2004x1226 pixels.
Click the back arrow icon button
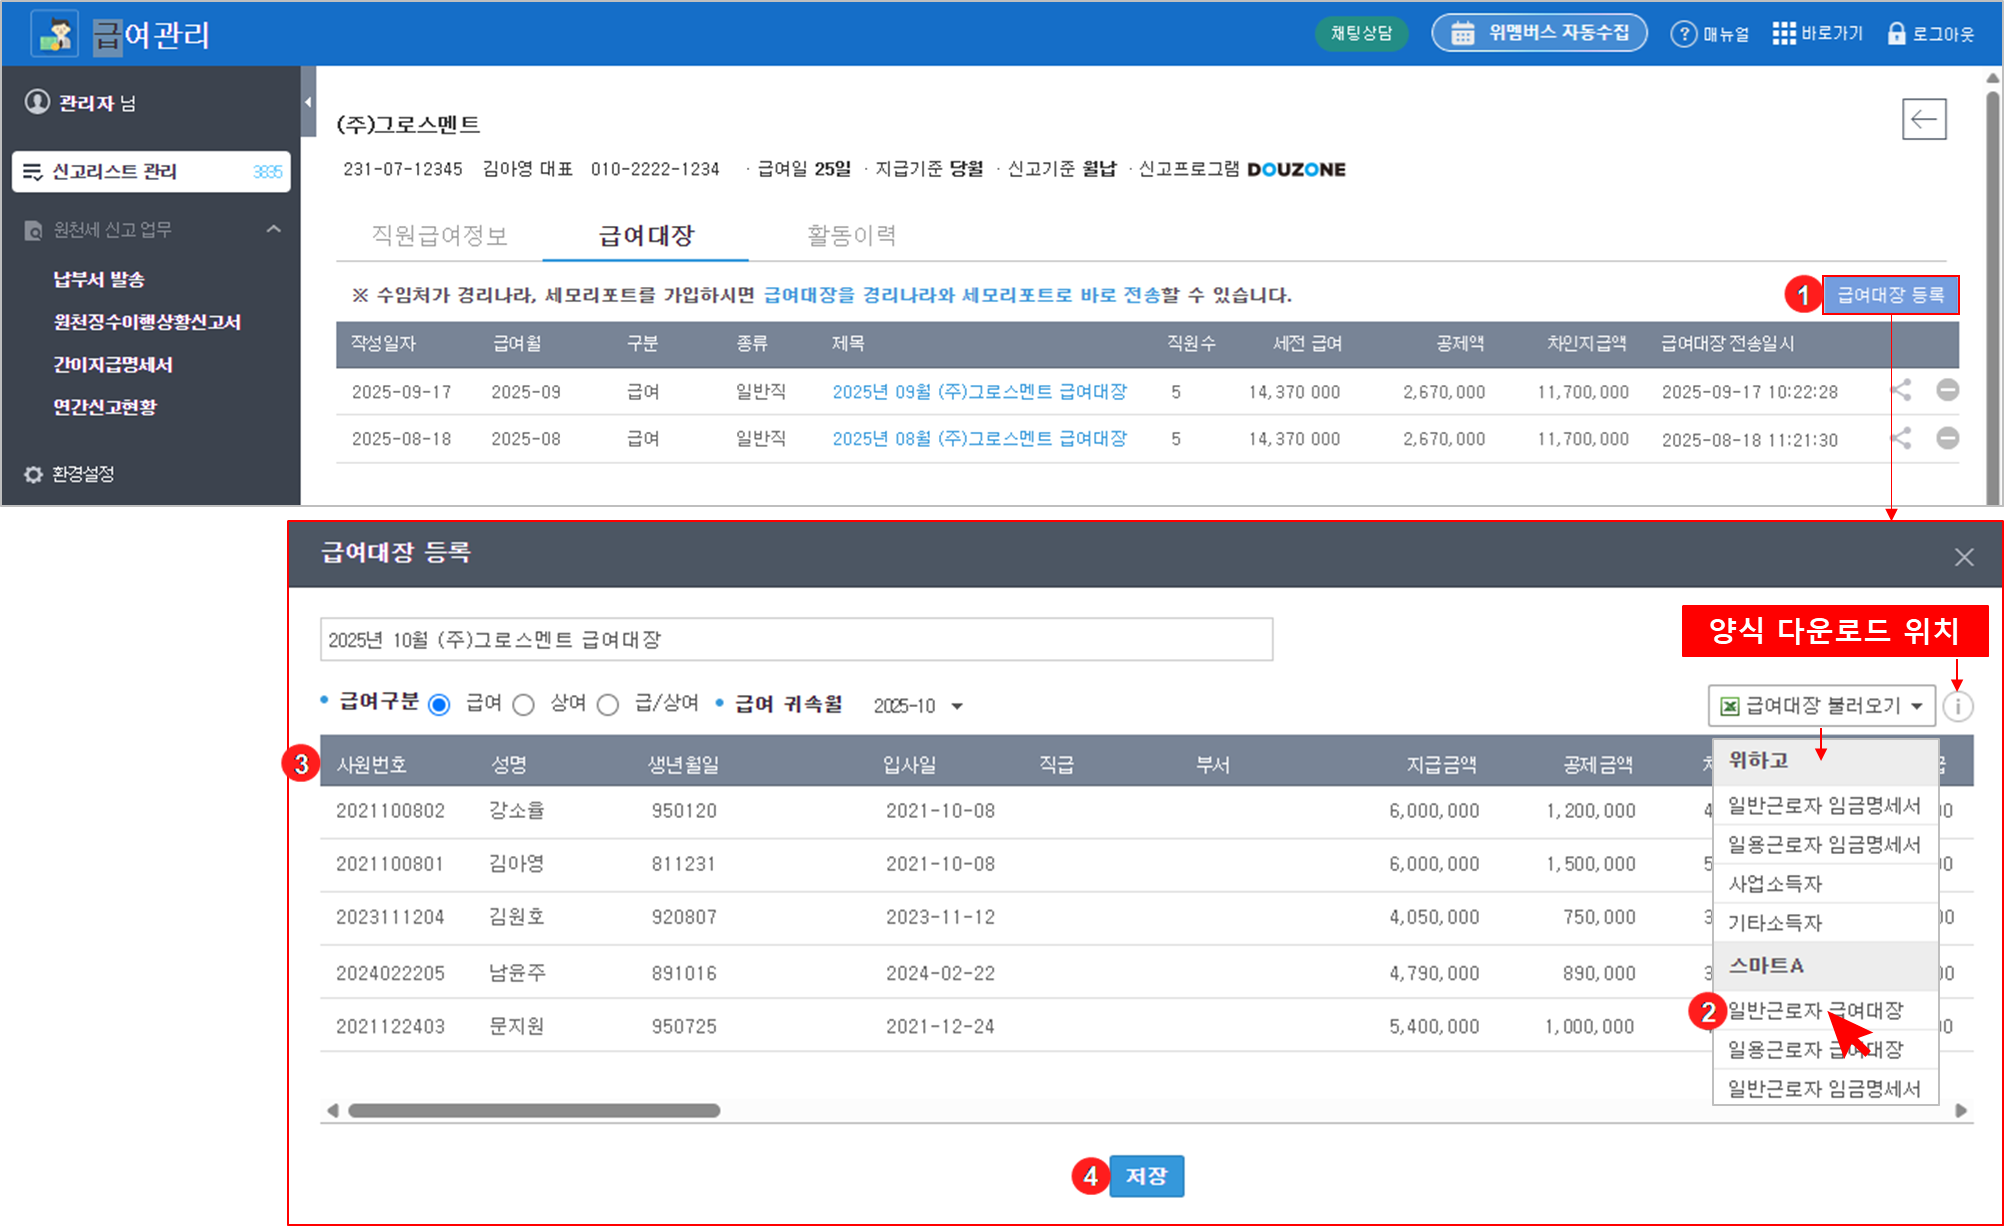[x=1923, y=120]
